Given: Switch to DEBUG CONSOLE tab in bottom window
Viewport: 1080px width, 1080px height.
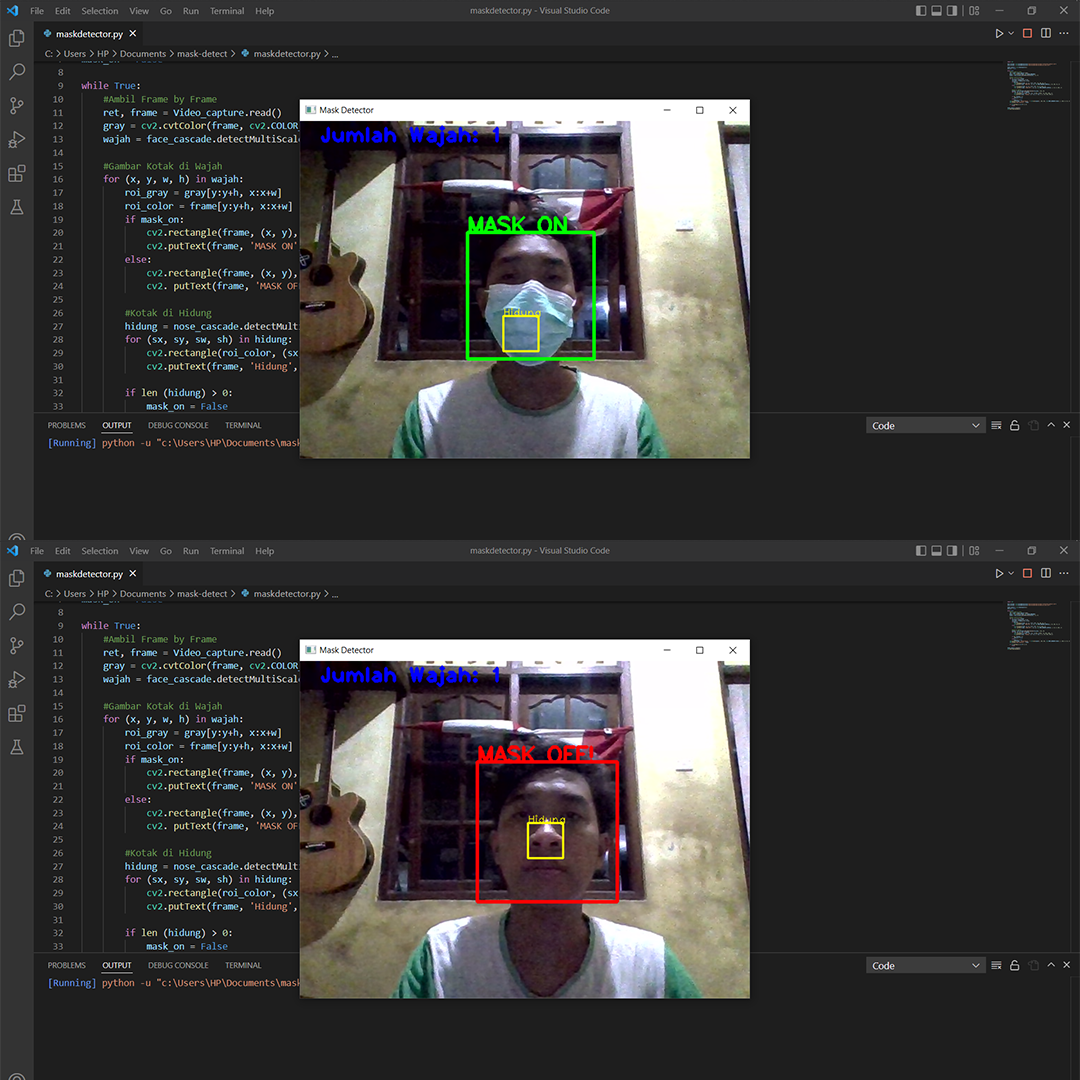Looking at the screenshot, I should 178,966.
